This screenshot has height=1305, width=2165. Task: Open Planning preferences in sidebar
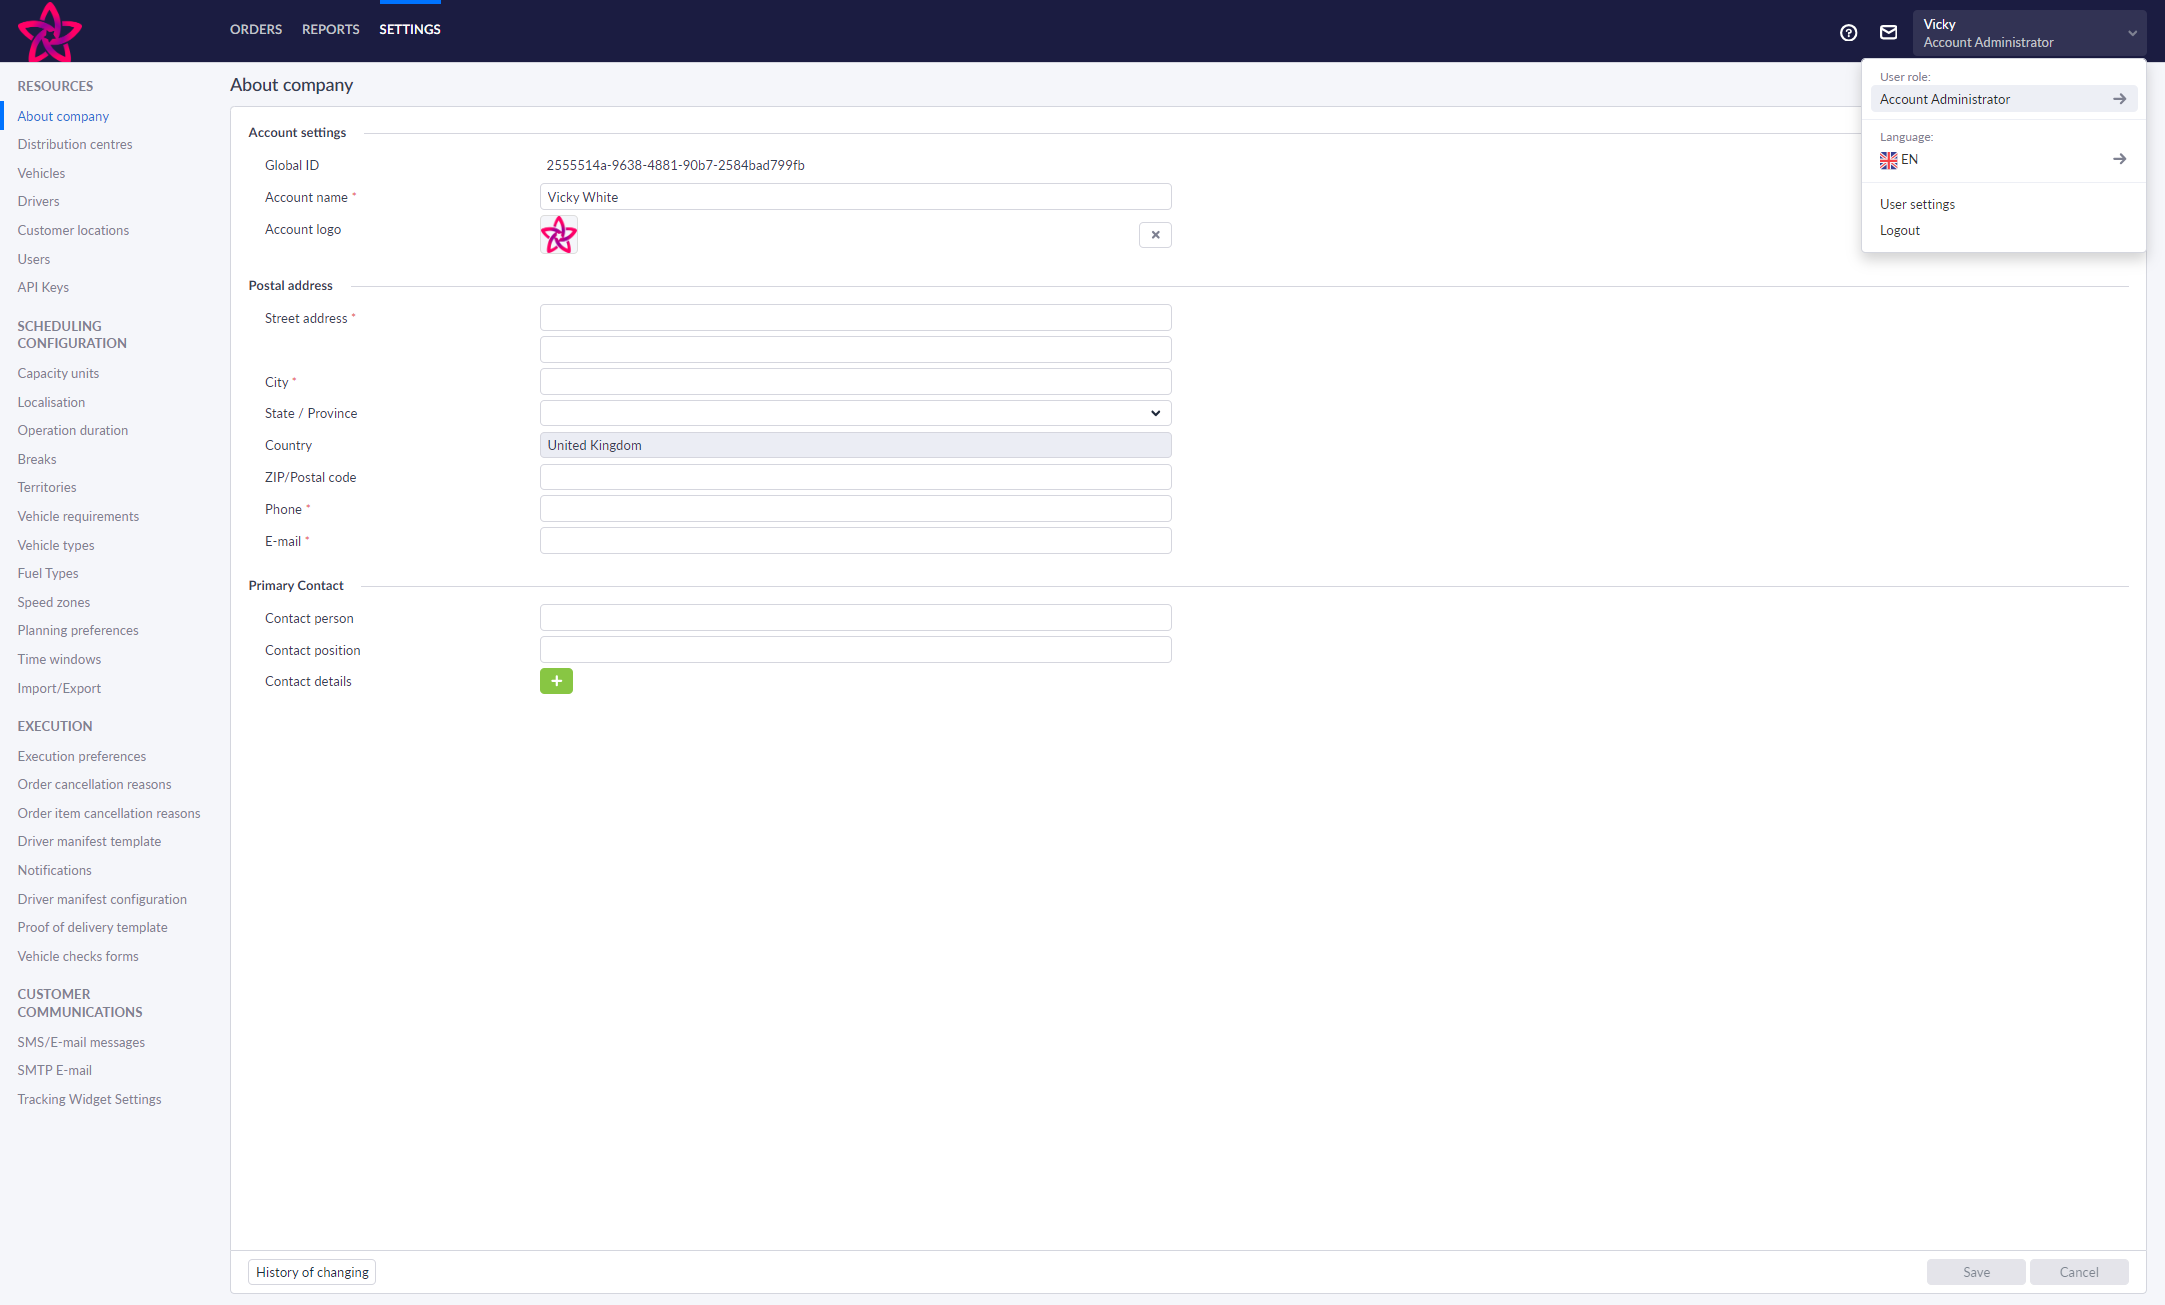coord(78,630)
